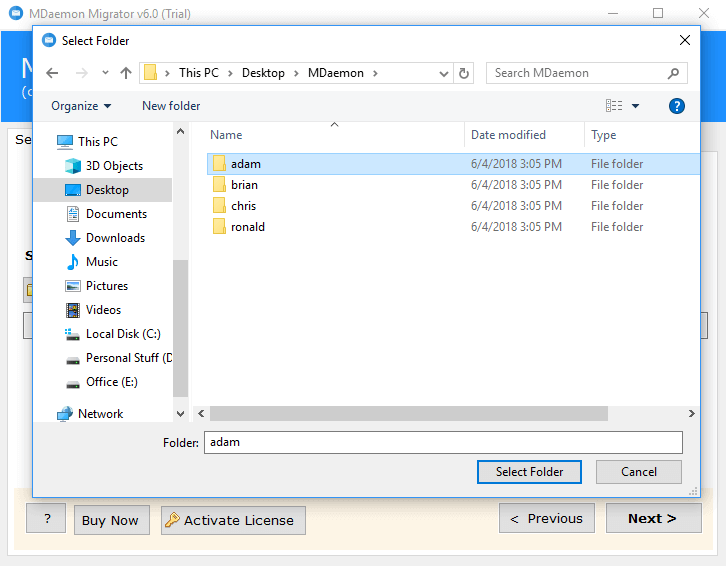This screenshot has height=566, width=726.
Task: Click the sidebar vertical scrollbar thumb
Action: pos(181,328)
